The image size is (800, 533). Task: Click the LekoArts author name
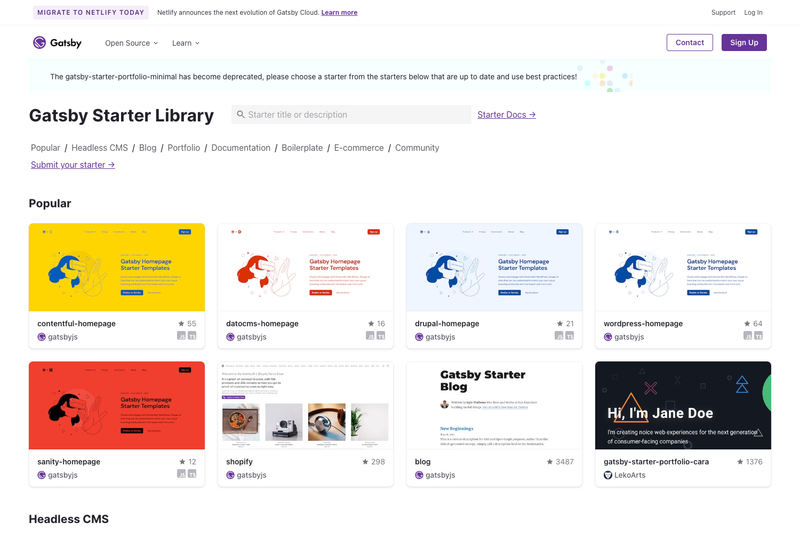(630, 475)
